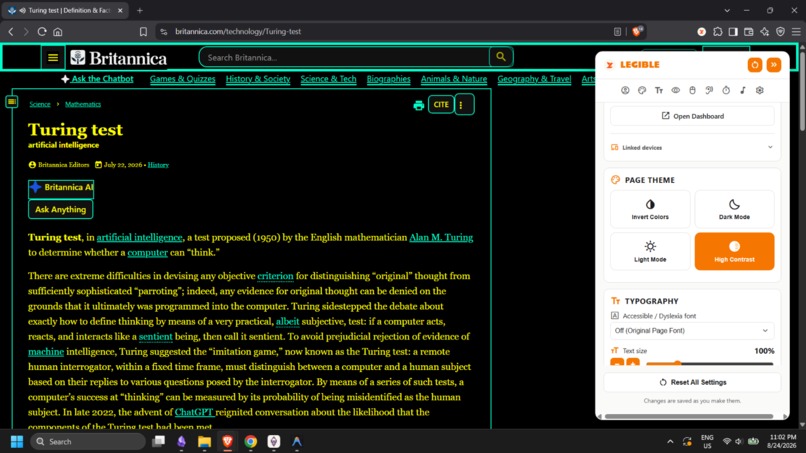This screenshot has height=453, width=806.
Task: Select the Turing test browser tab
Action: 67,10
